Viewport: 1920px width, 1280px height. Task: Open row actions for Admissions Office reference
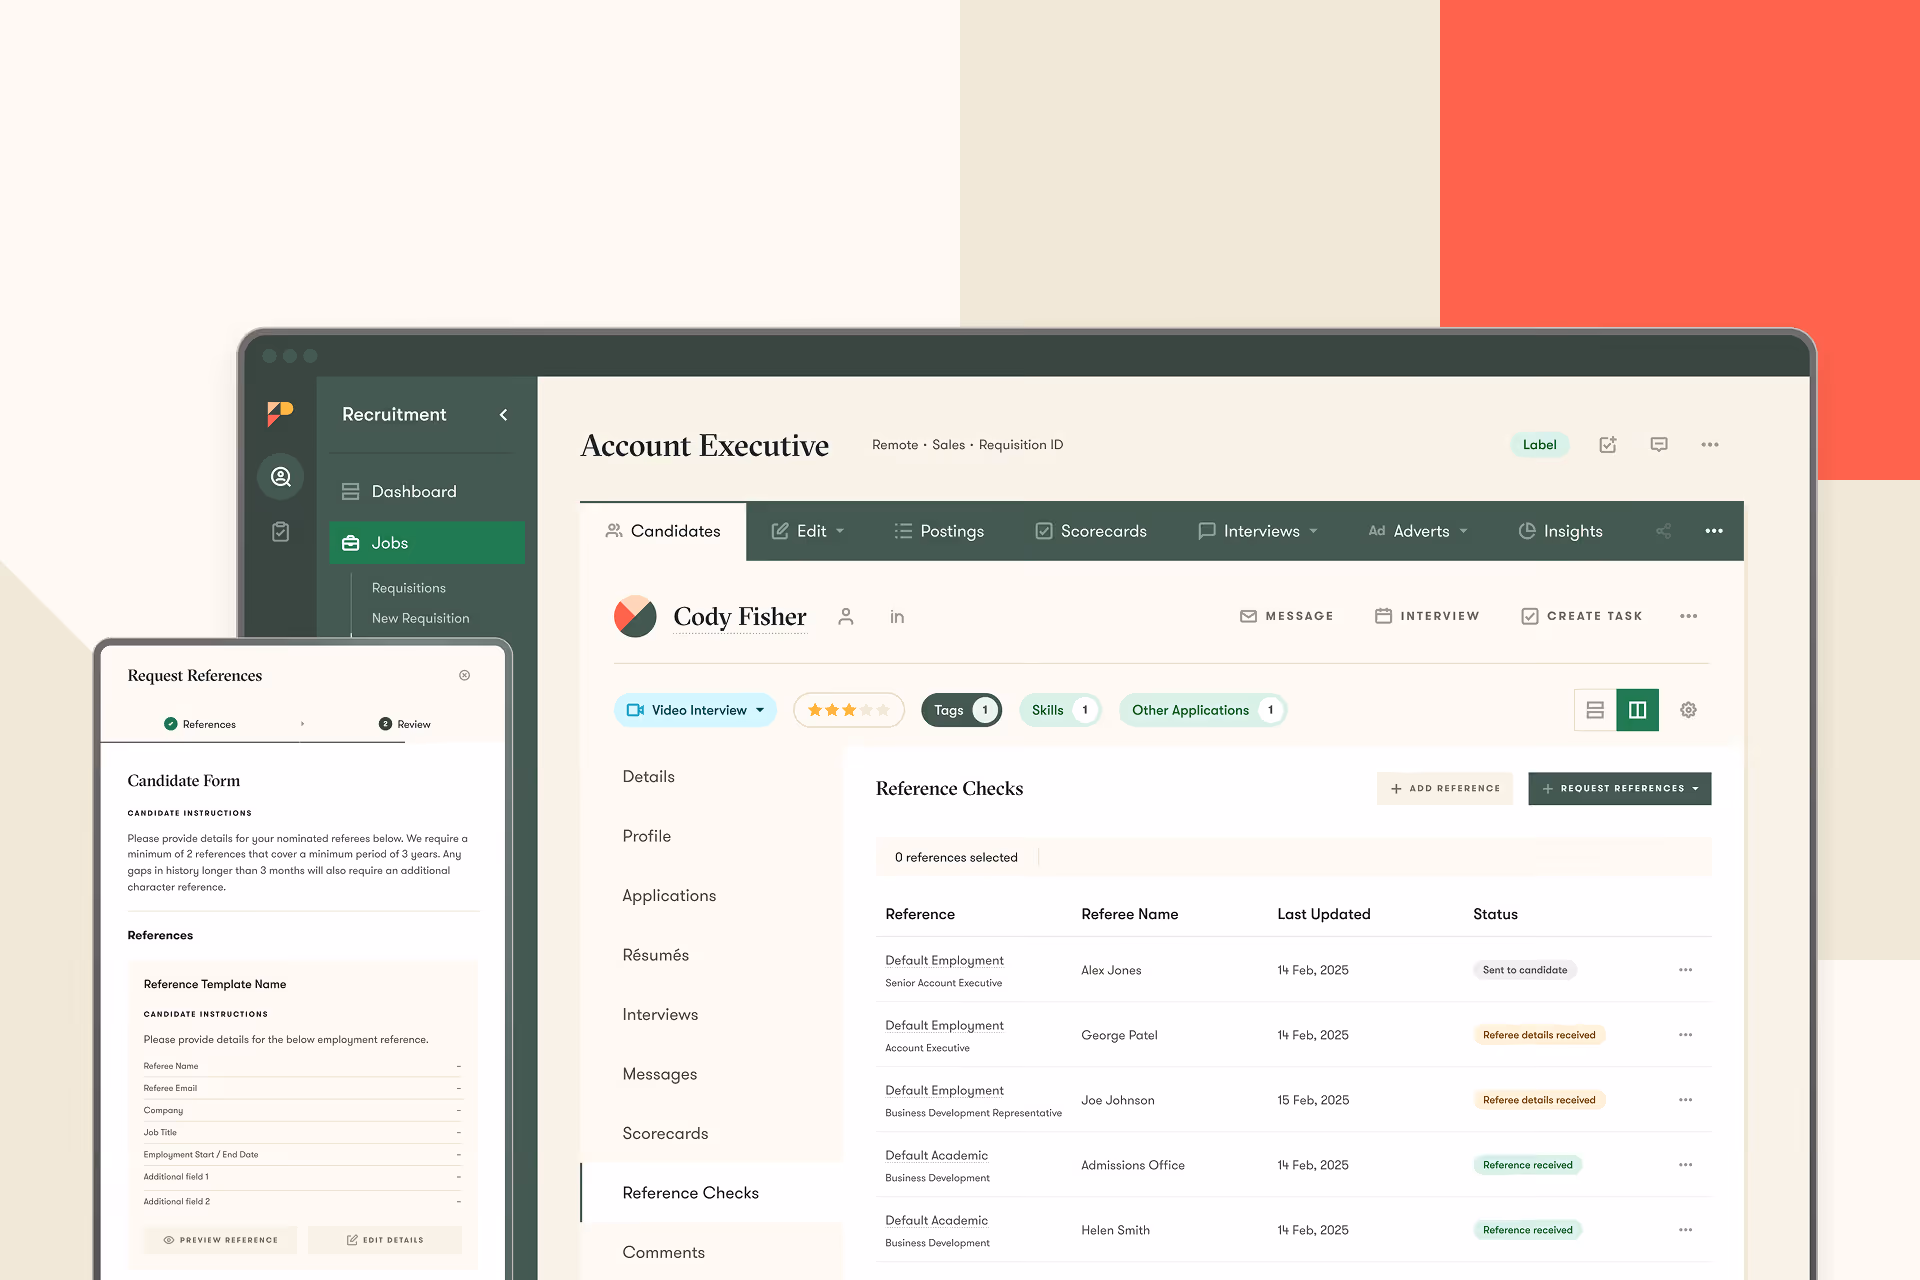[1686, 1165]
